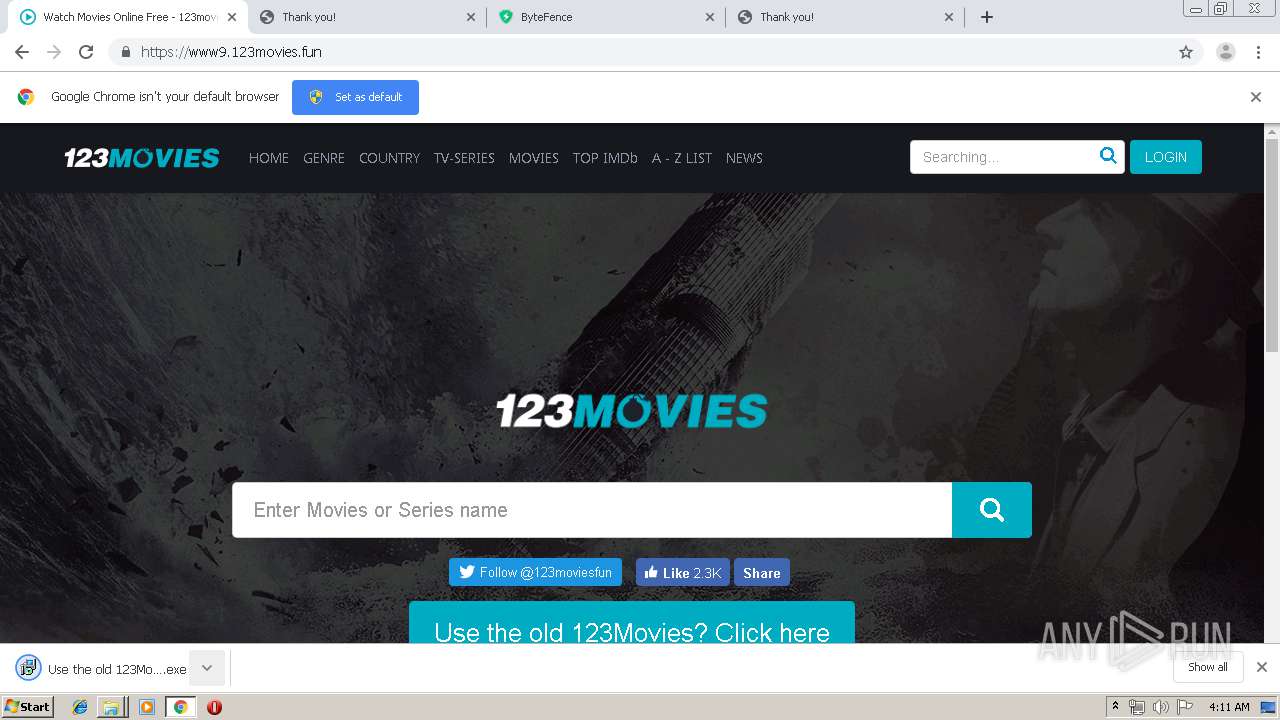Screen dimensions: 1280x720
Task: Switch to the Watch Movies Online Free tab
Action: 123,17
